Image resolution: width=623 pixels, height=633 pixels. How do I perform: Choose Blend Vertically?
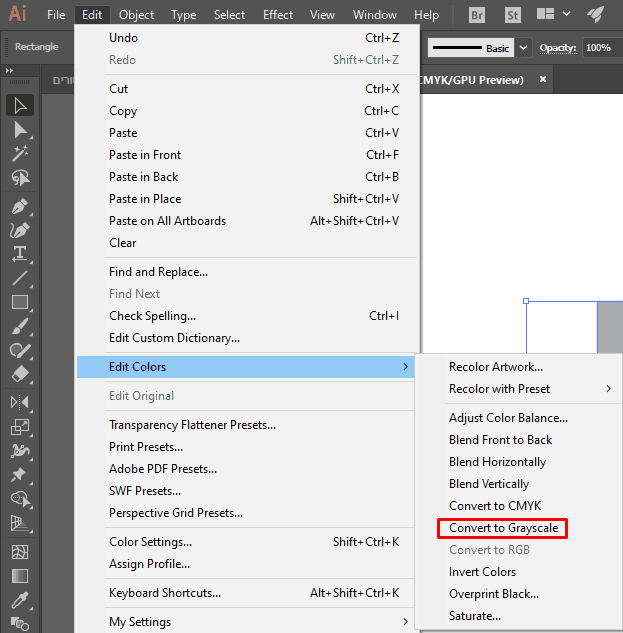pos(489,484)
